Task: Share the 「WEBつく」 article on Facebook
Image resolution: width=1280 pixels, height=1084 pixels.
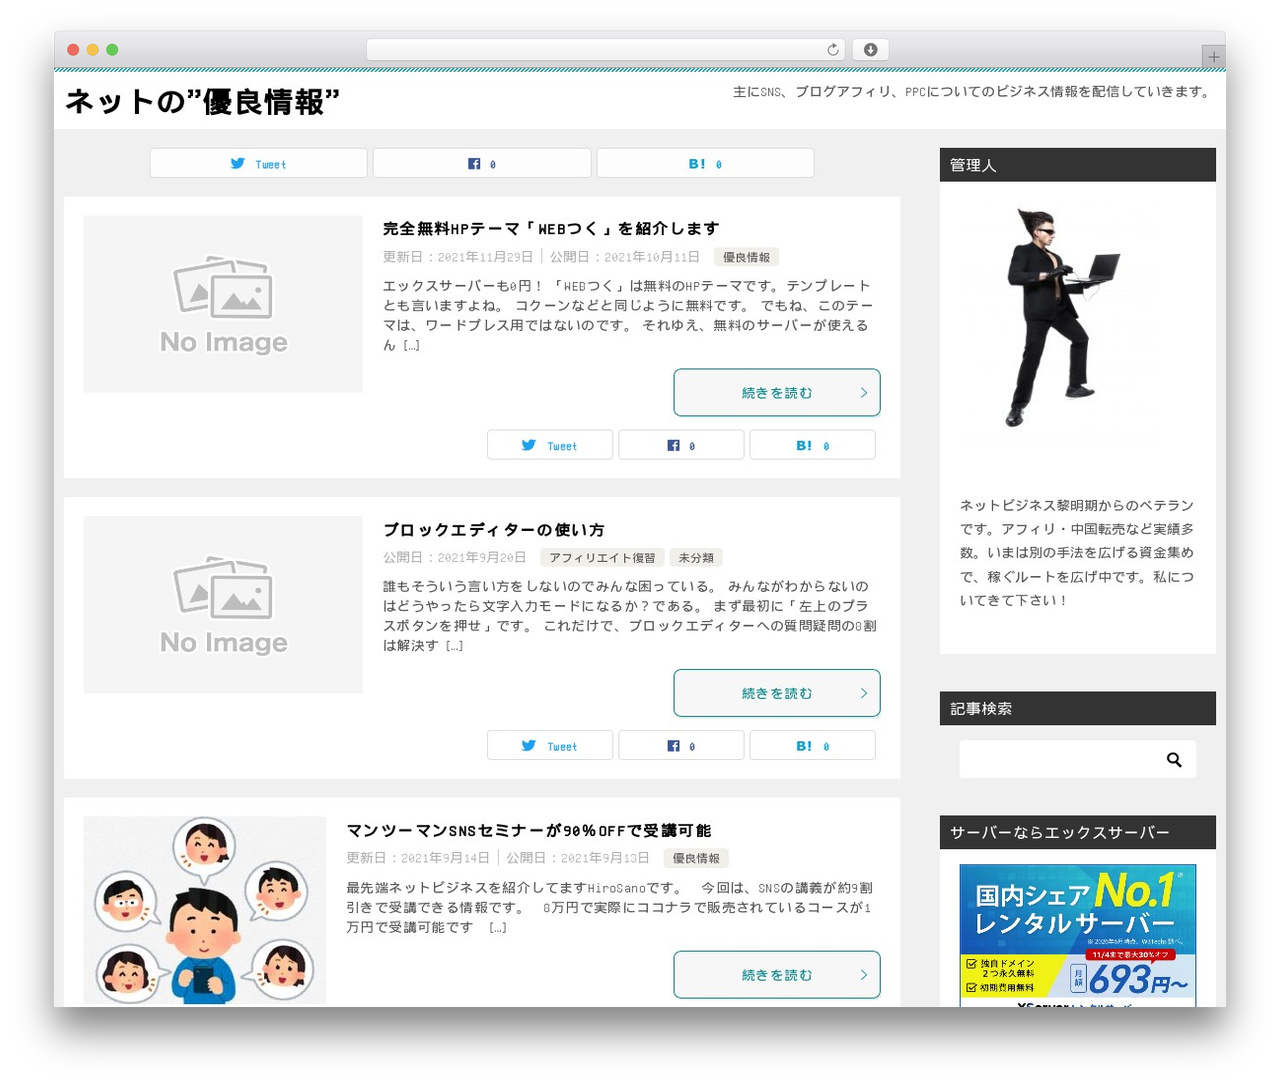Action: pos(681,445)
